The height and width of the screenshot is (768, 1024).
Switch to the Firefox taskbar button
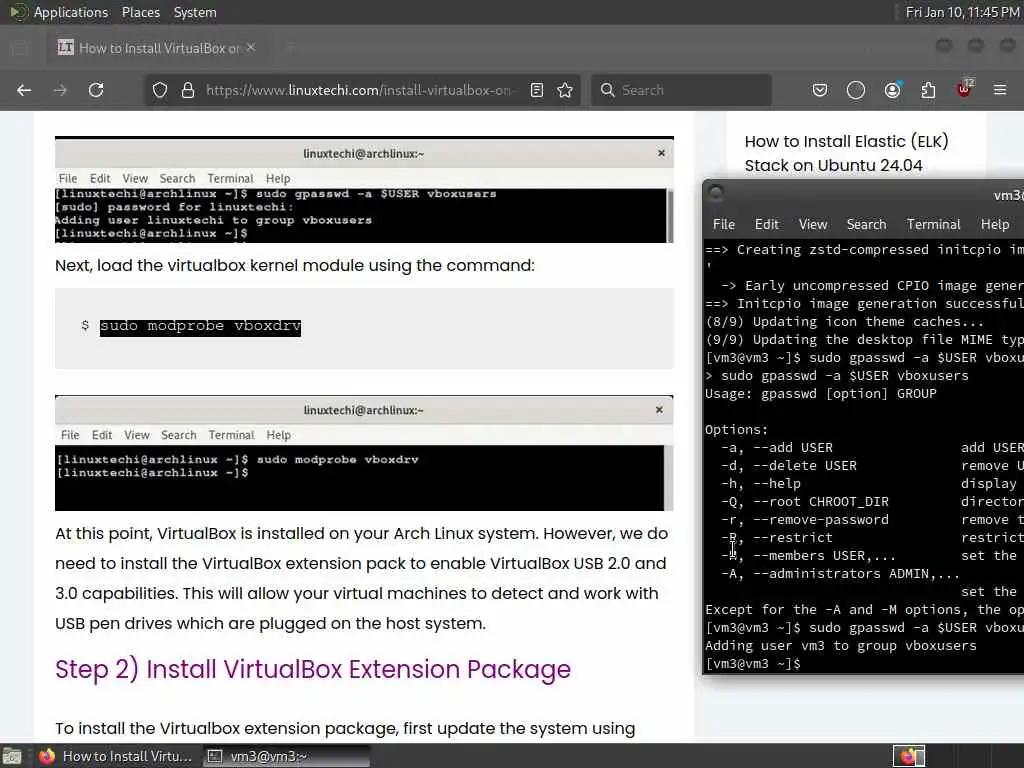point(116,756)
